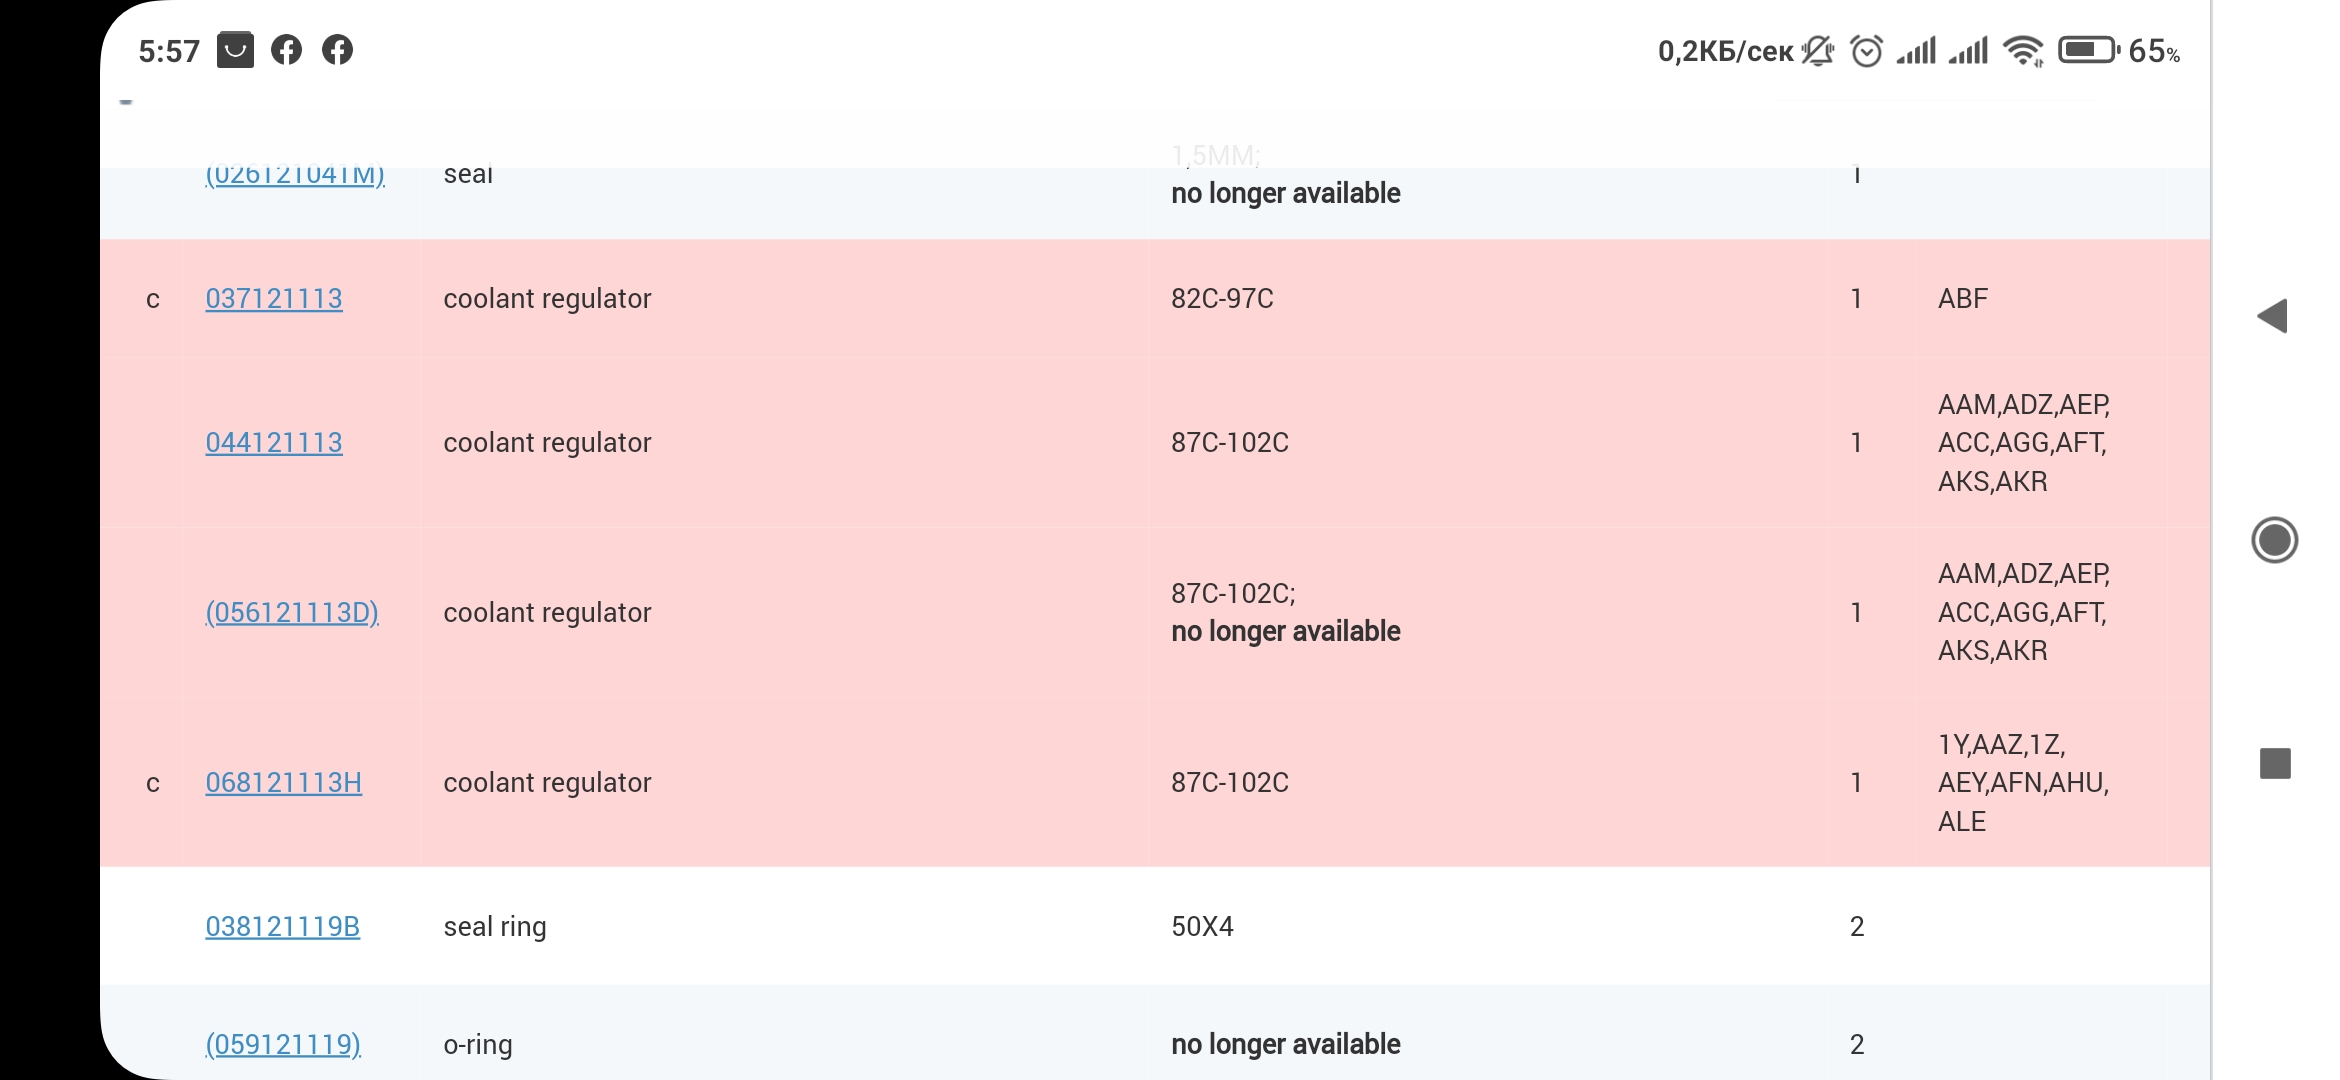The height and width of the screenshot is (1080, 2340).
Task: Tap the clock time 5:57
Action: point(169,51)
